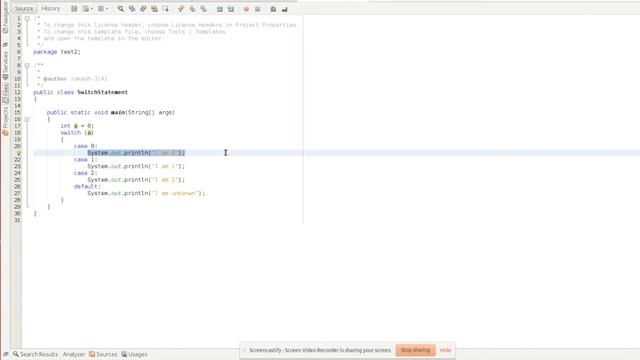Click the 'int a = 0;' line

click(x=77, y=126)
